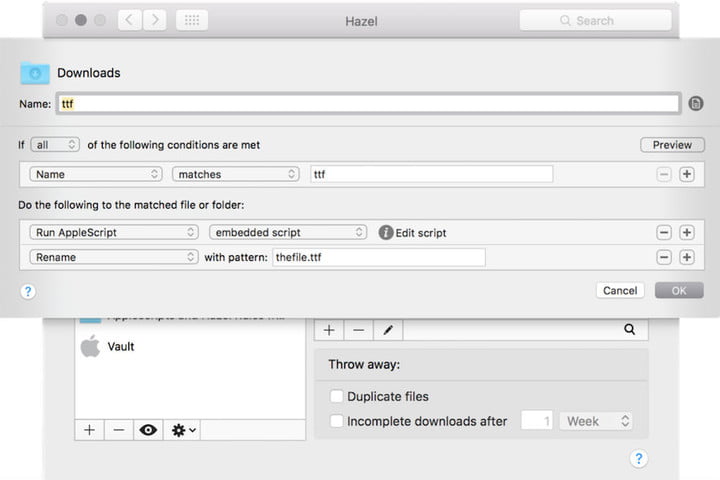
Task: Edit the rule Name field containing ttf
Action: click(368, 104)
